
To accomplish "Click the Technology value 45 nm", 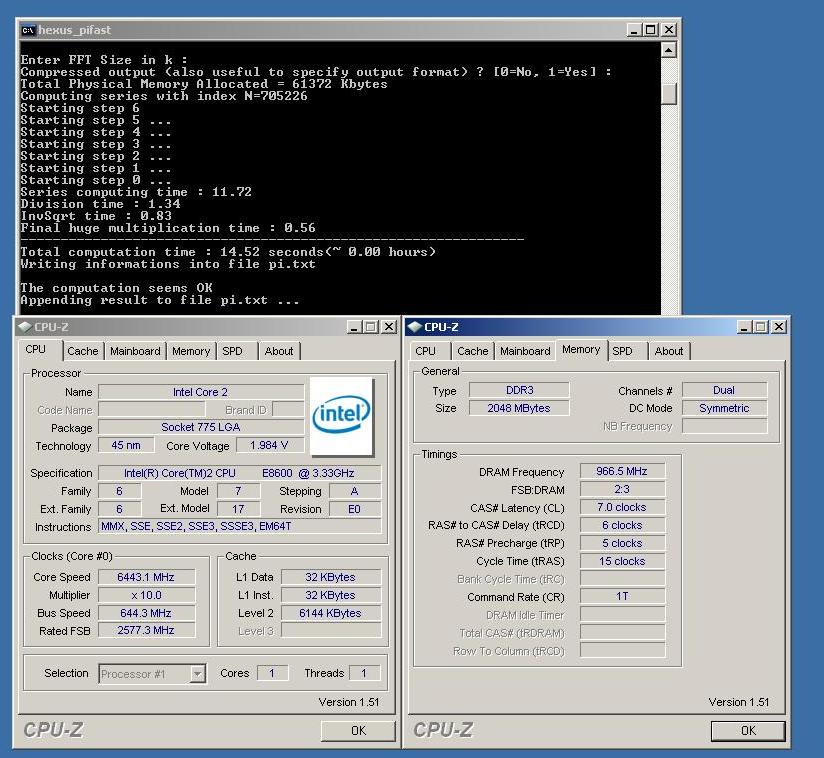I will click(x=126, y=445).
